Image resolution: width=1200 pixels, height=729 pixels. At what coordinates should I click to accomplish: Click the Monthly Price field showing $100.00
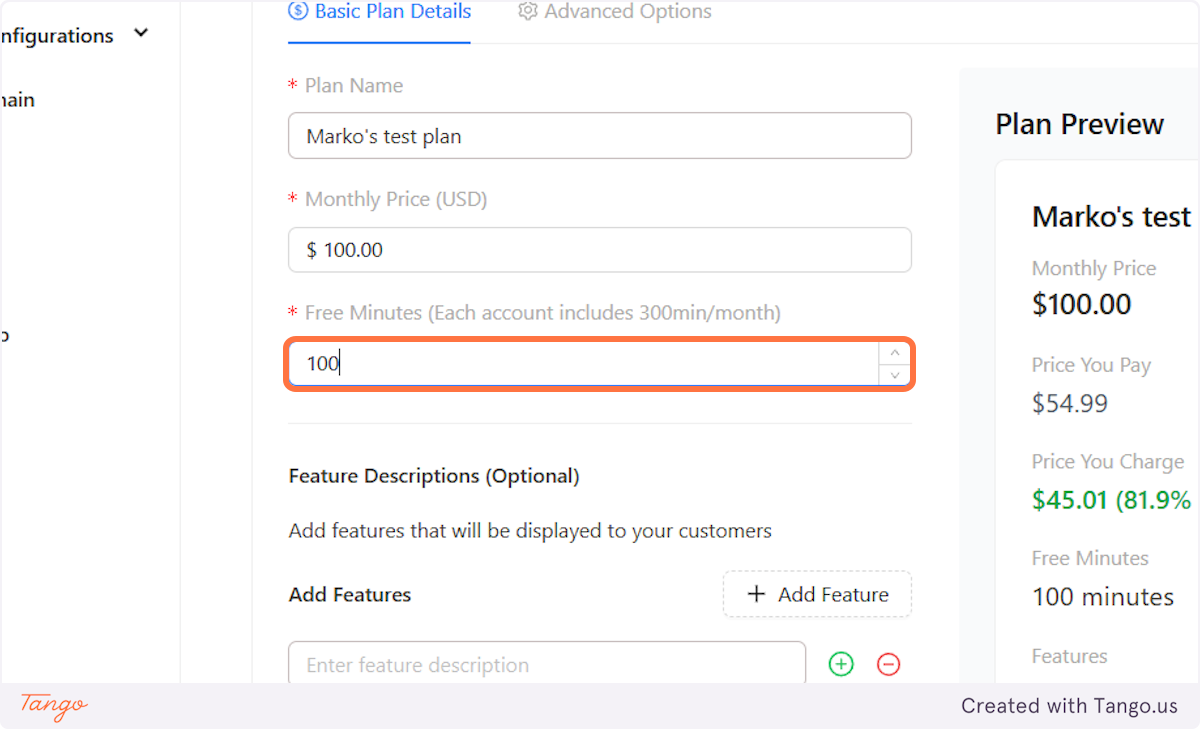coord(599,250)
